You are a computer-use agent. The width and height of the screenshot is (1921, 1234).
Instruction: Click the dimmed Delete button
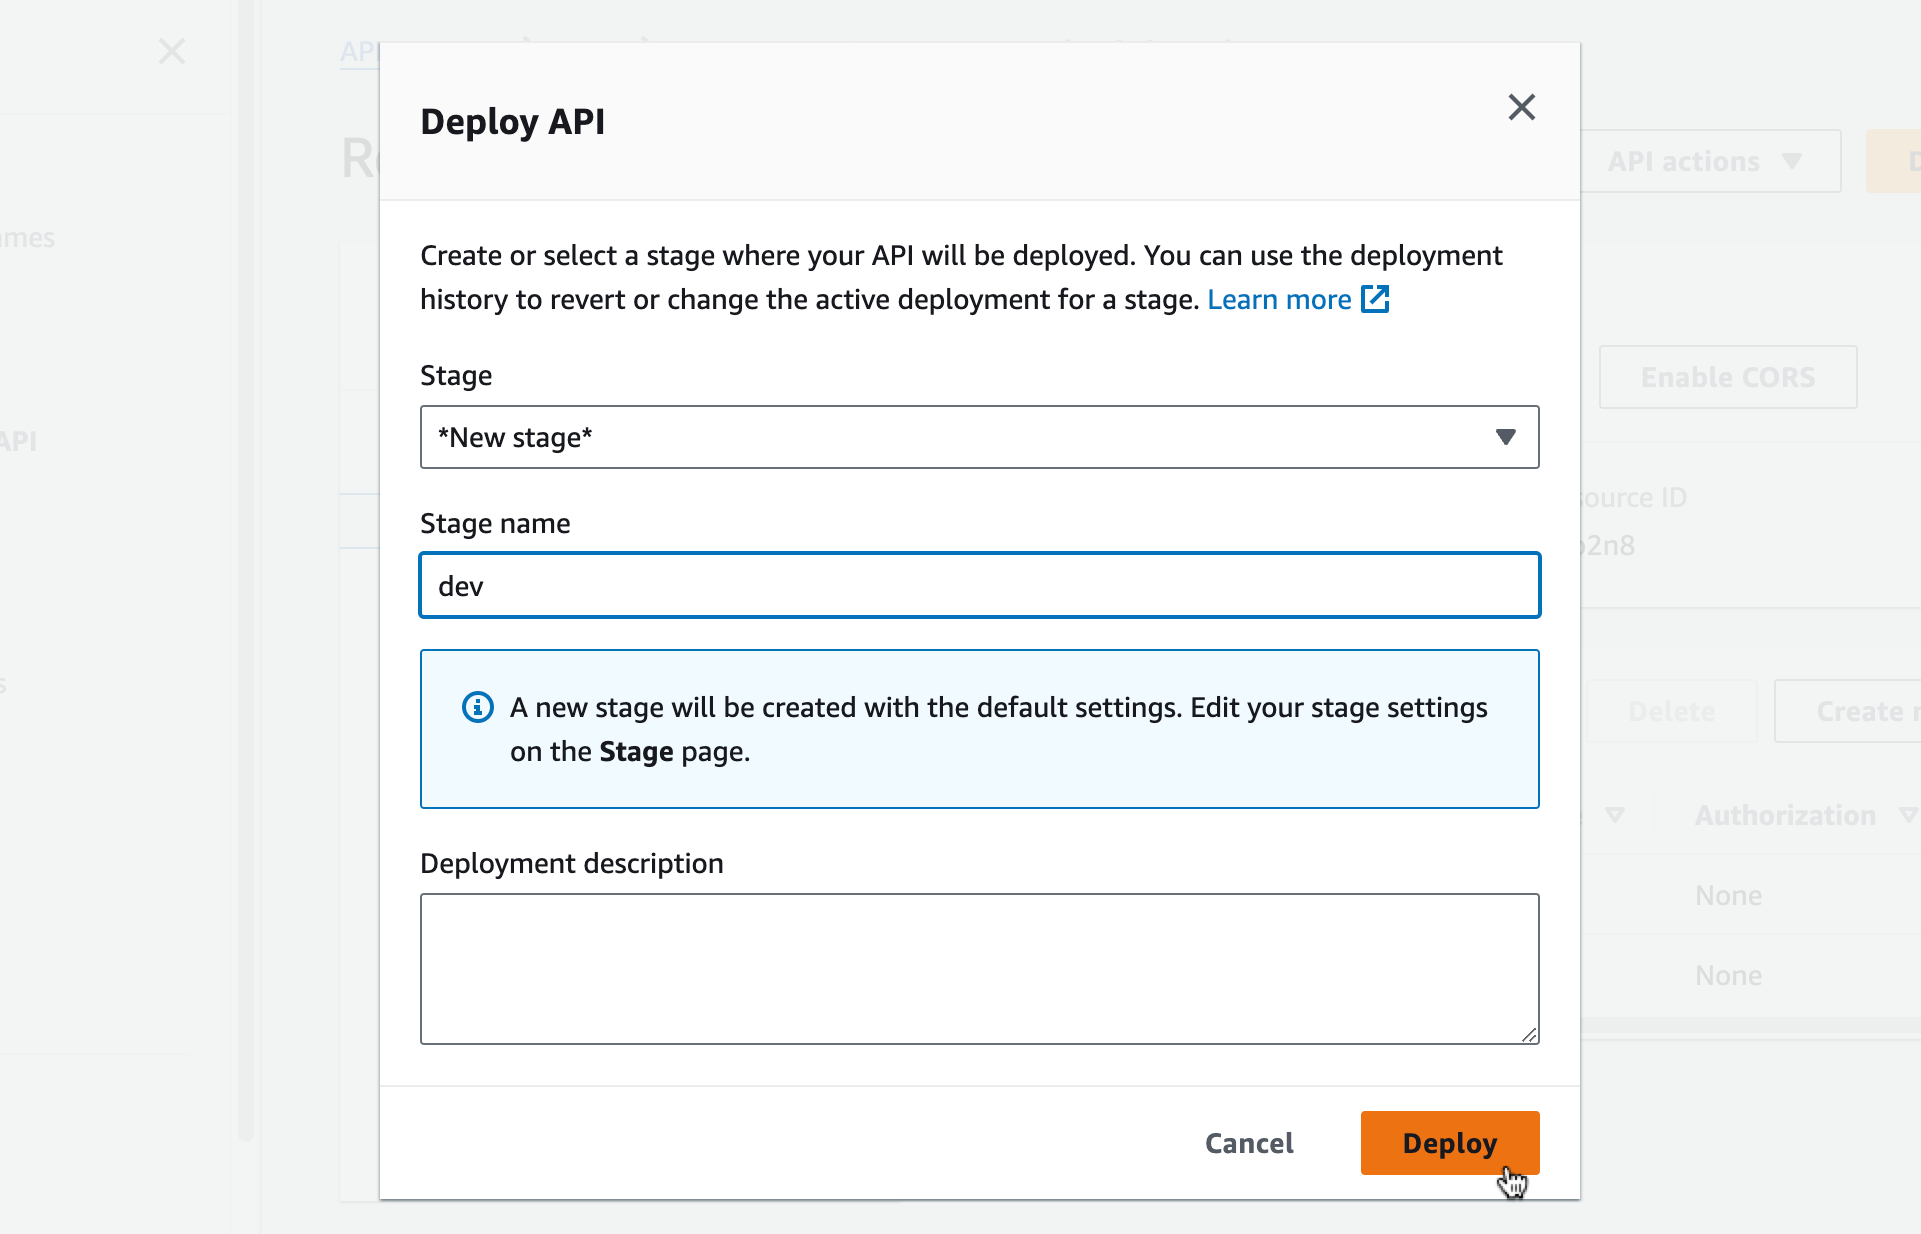tap(1671, 711)
